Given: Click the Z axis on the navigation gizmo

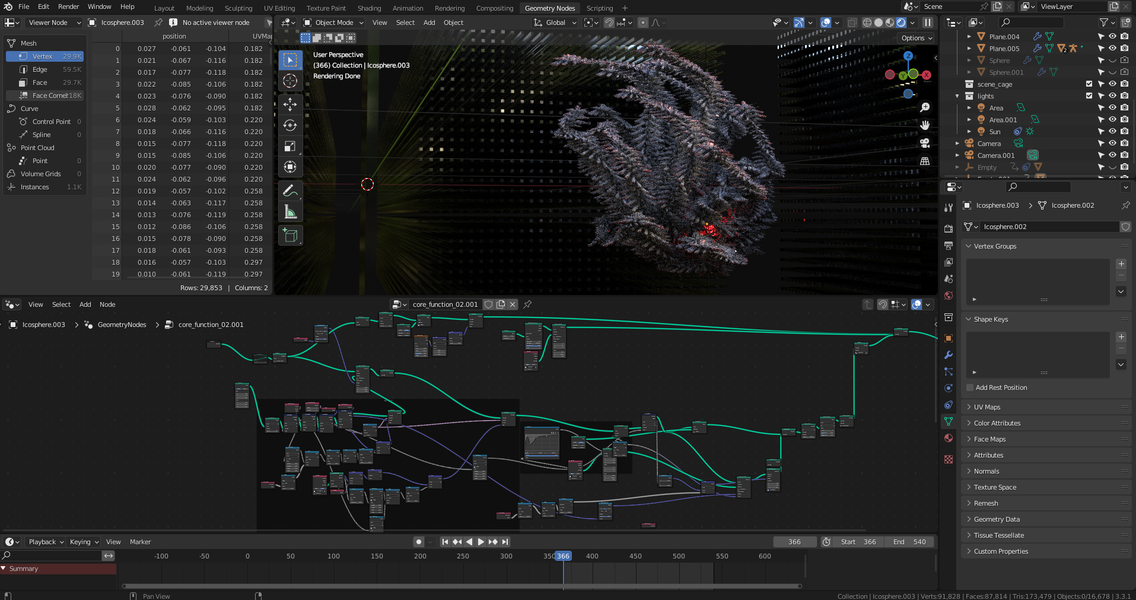Looking at the screenshot, I should [x=909, y=56].
